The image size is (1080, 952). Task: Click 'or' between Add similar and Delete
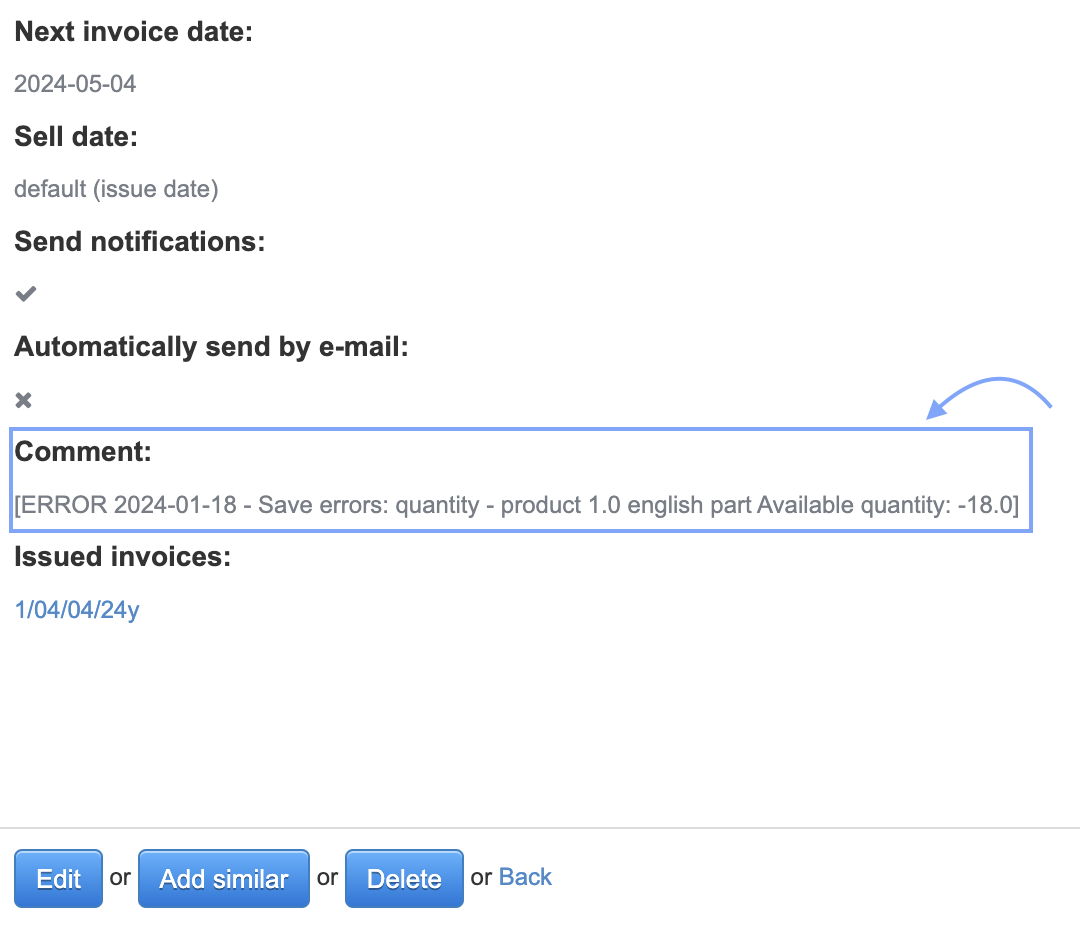[327, 878]
